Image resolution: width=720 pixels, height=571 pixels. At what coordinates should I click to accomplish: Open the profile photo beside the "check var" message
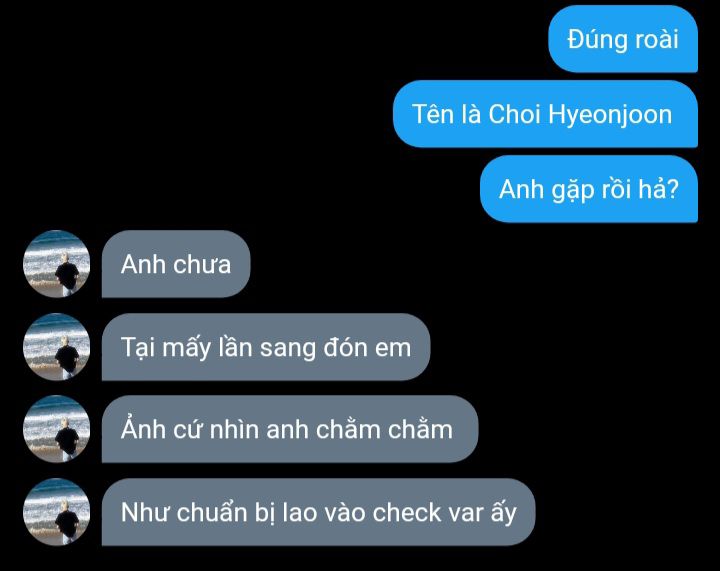(x=56, y=512)
